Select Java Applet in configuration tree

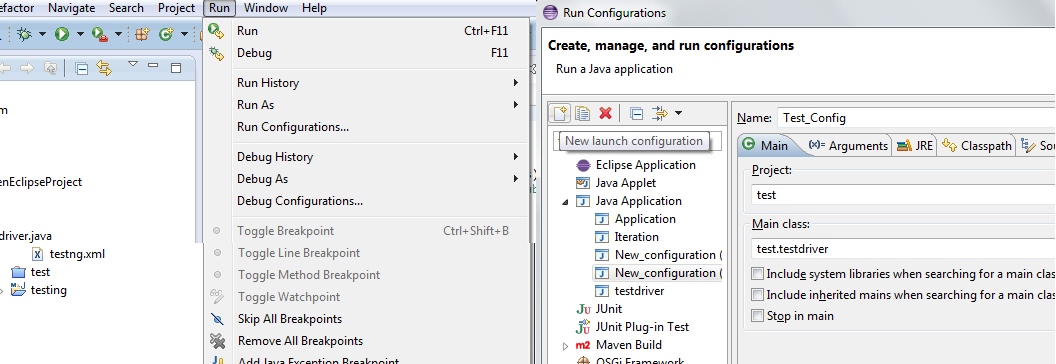[x=616, y=183]
